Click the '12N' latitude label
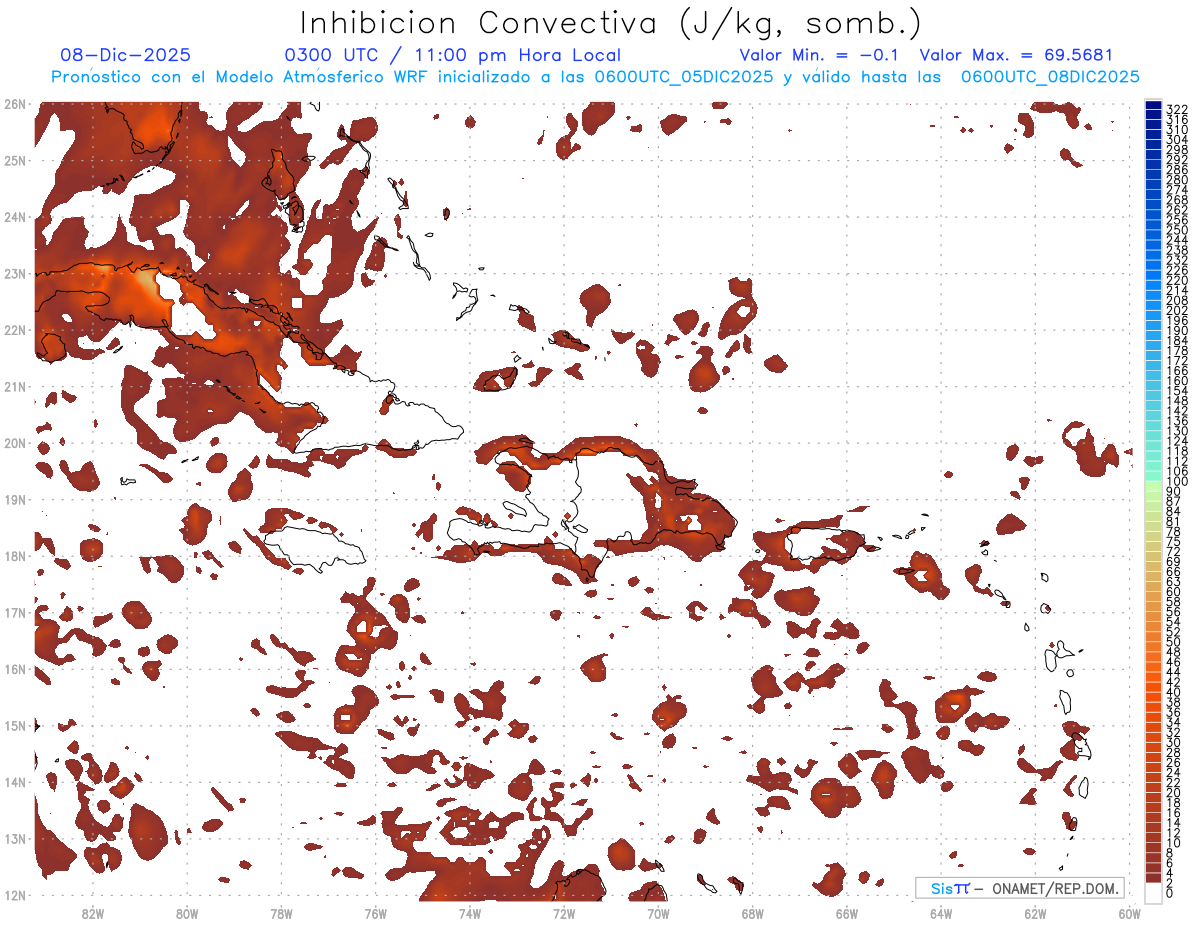This screenshot has height=927, width=1200. [15, 895]
